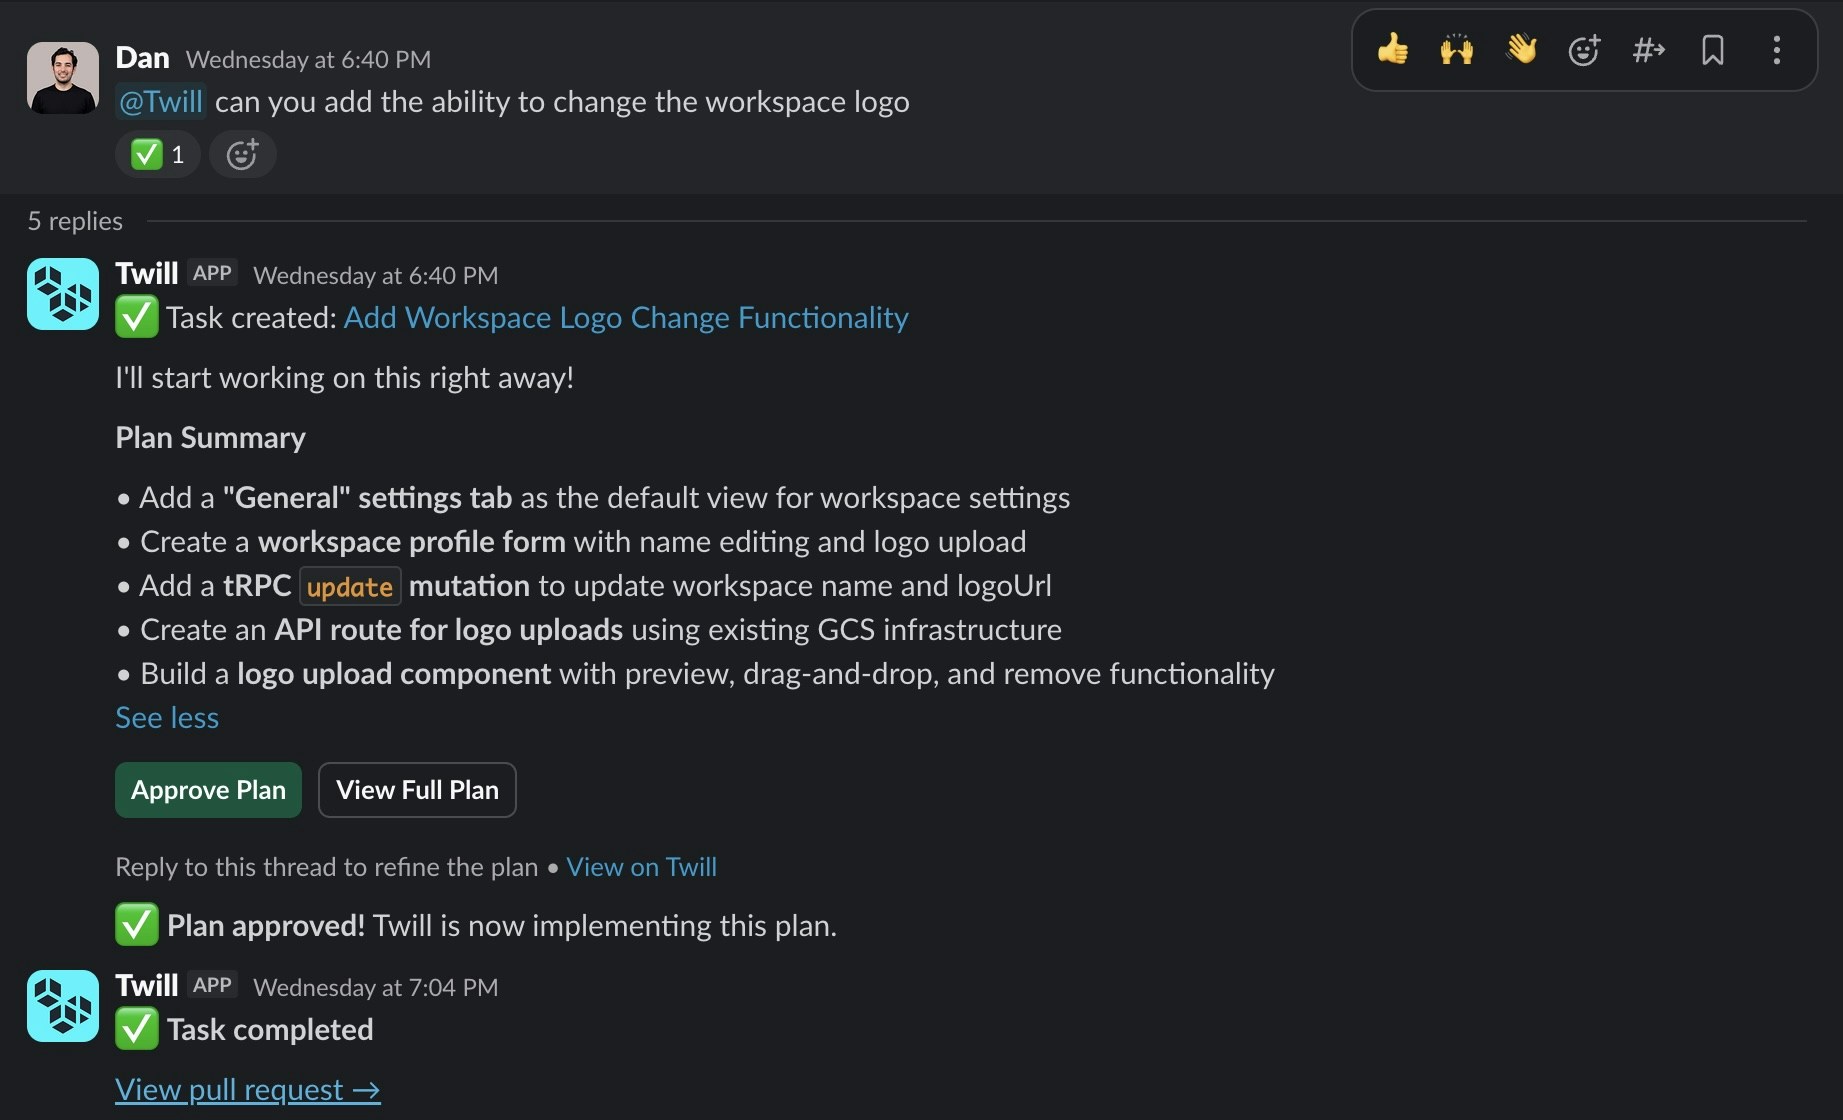Open the emoji reaction picker from the hover toolbar
This screenshot has width=1843, height=1120.
click(1584, 50)
